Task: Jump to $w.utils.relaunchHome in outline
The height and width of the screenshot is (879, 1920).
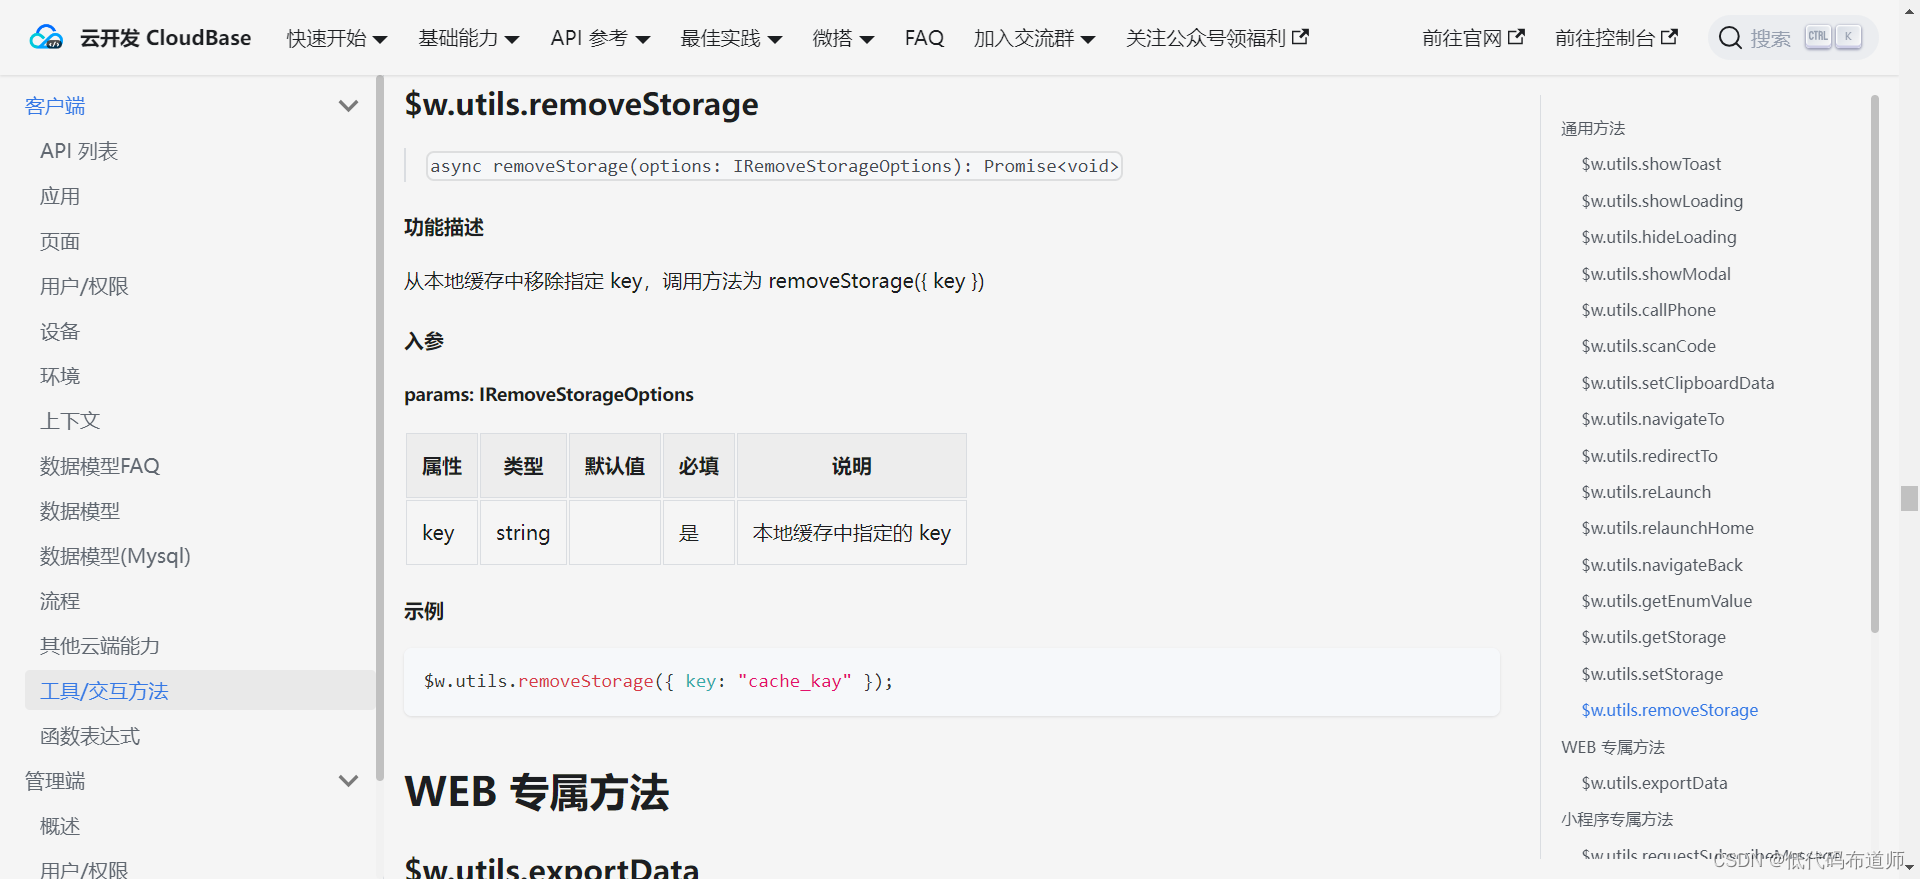Action: (x=1667, y=528)
